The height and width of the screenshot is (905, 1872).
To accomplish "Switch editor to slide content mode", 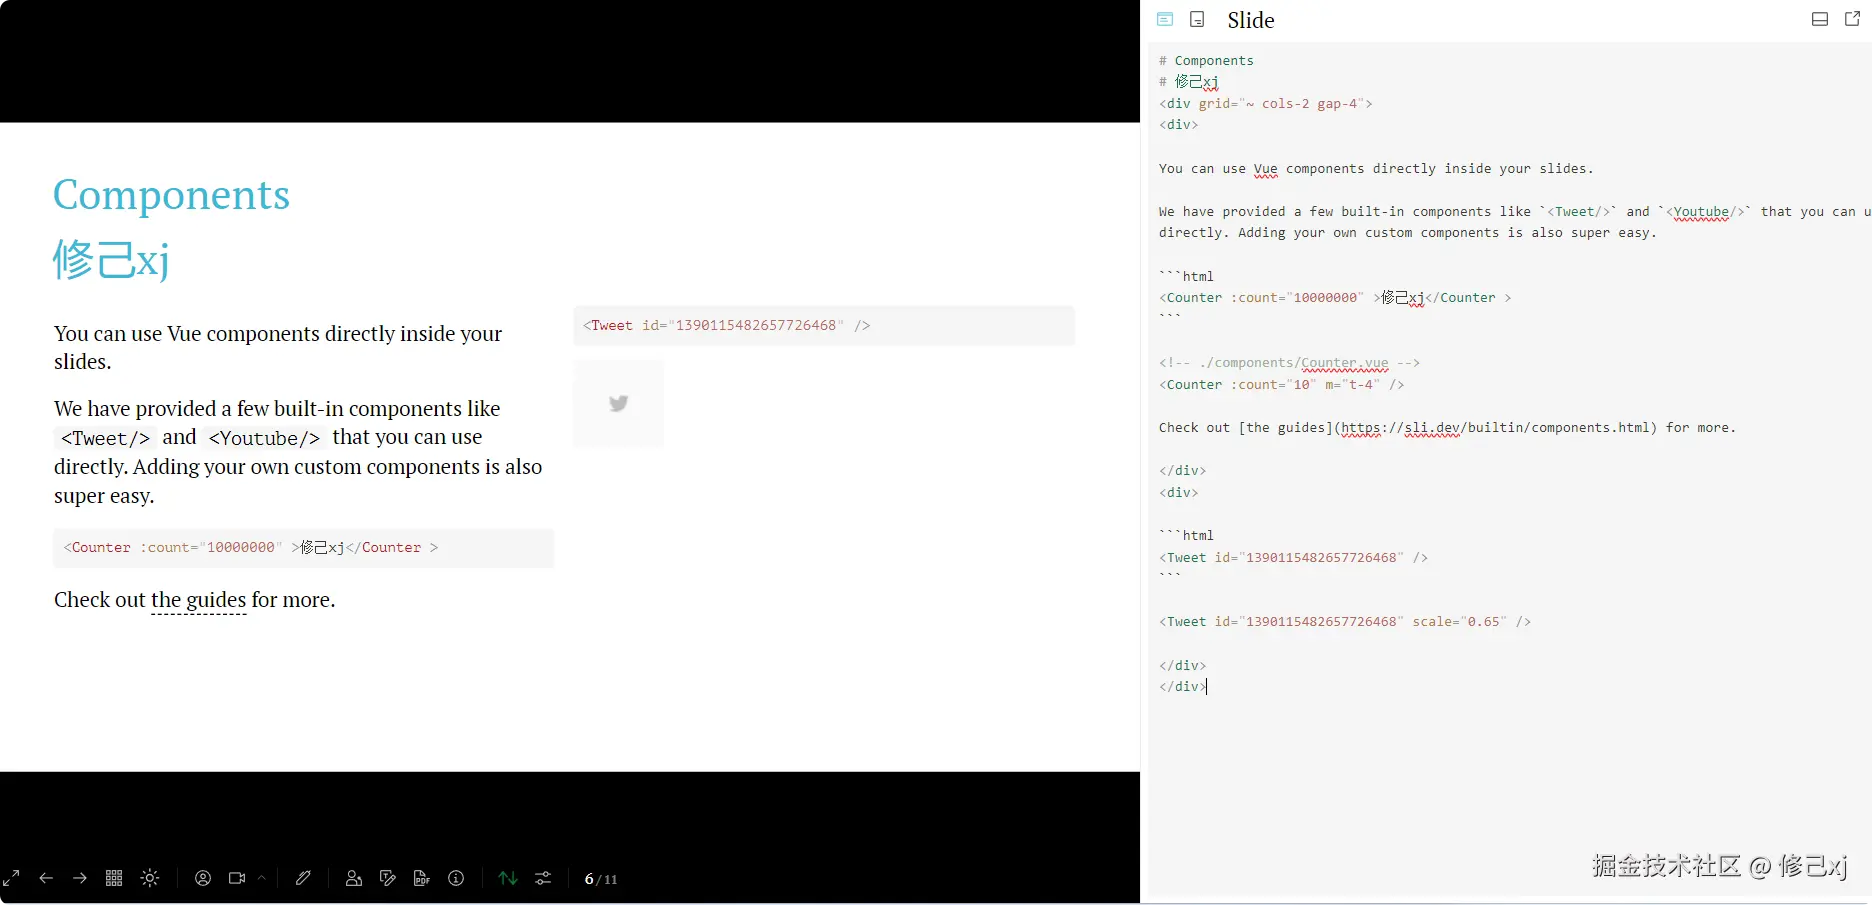I will [x=1165, y=19].
